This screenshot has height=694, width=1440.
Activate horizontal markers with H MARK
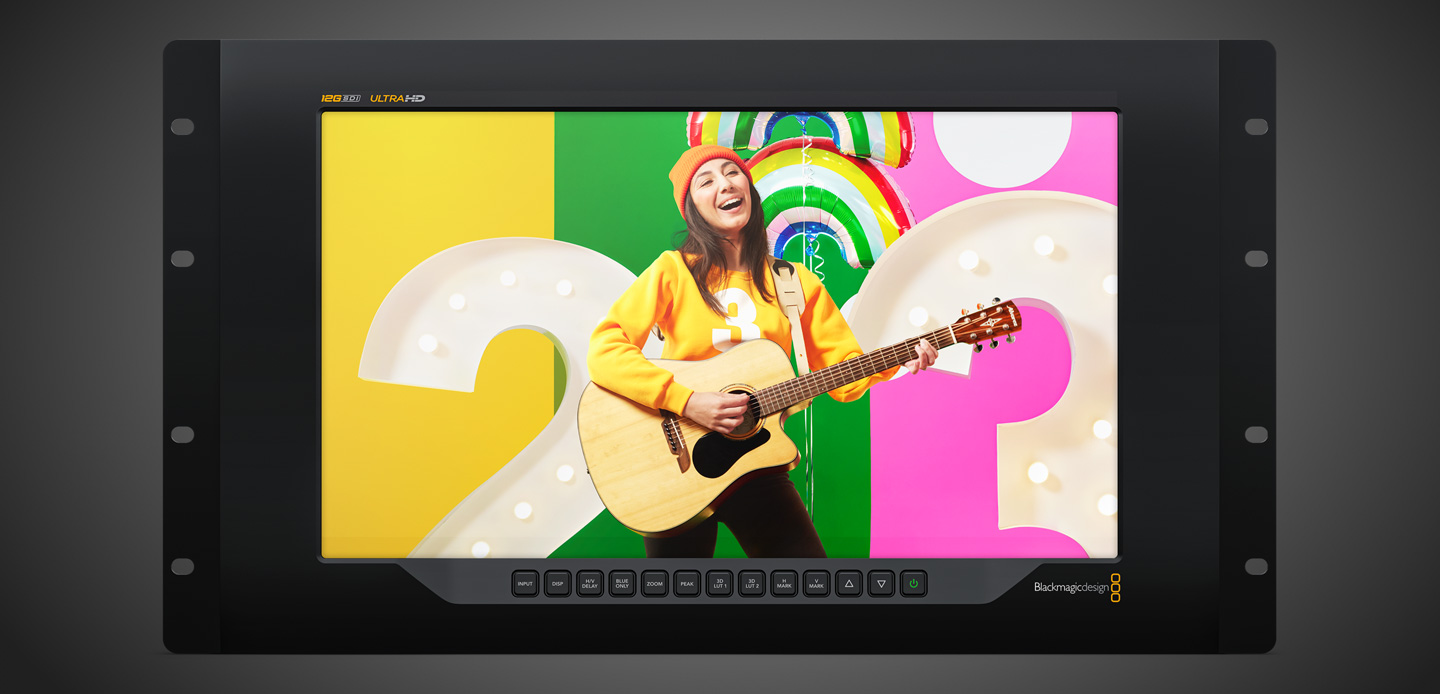click(785, 583)
